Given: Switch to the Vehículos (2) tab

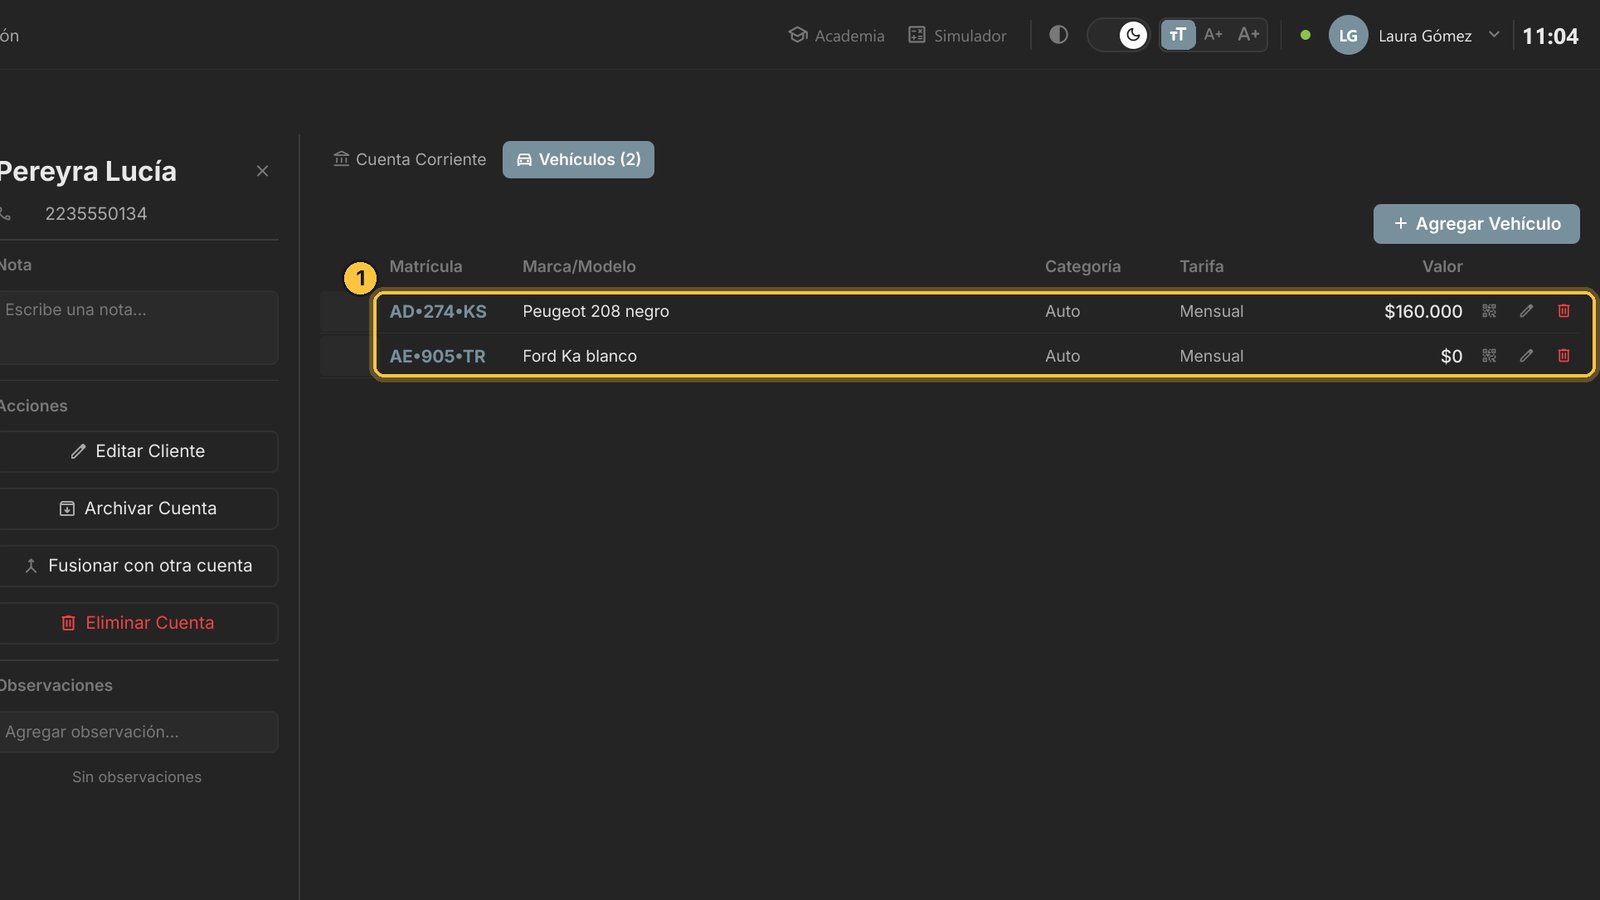Looking at the screenshot, I should [x=578, y=159].
